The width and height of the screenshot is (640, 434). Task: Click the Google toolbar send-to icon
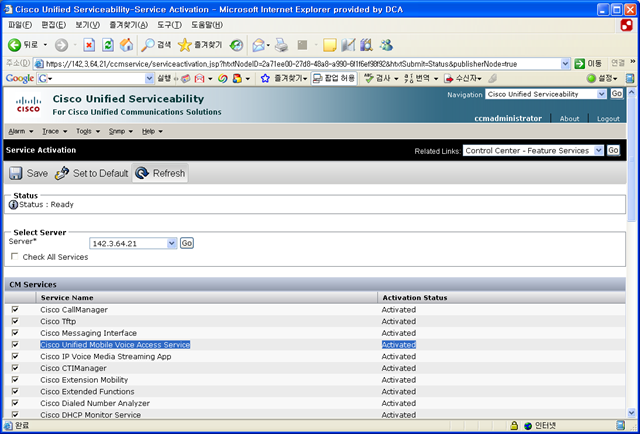(449, 78)
